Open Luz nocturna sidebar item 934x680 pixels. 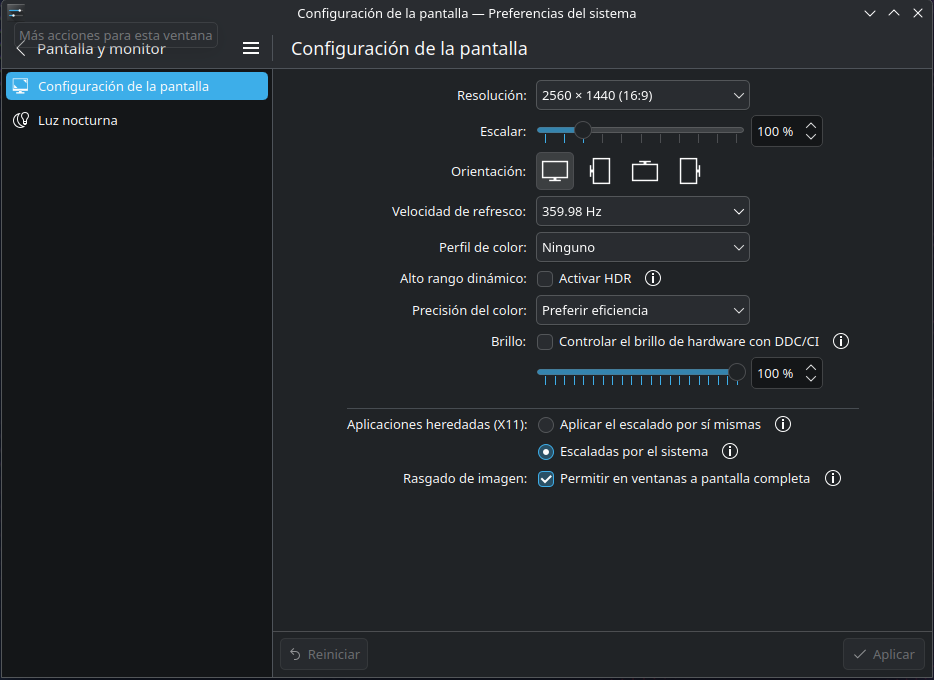coord(137,120)
